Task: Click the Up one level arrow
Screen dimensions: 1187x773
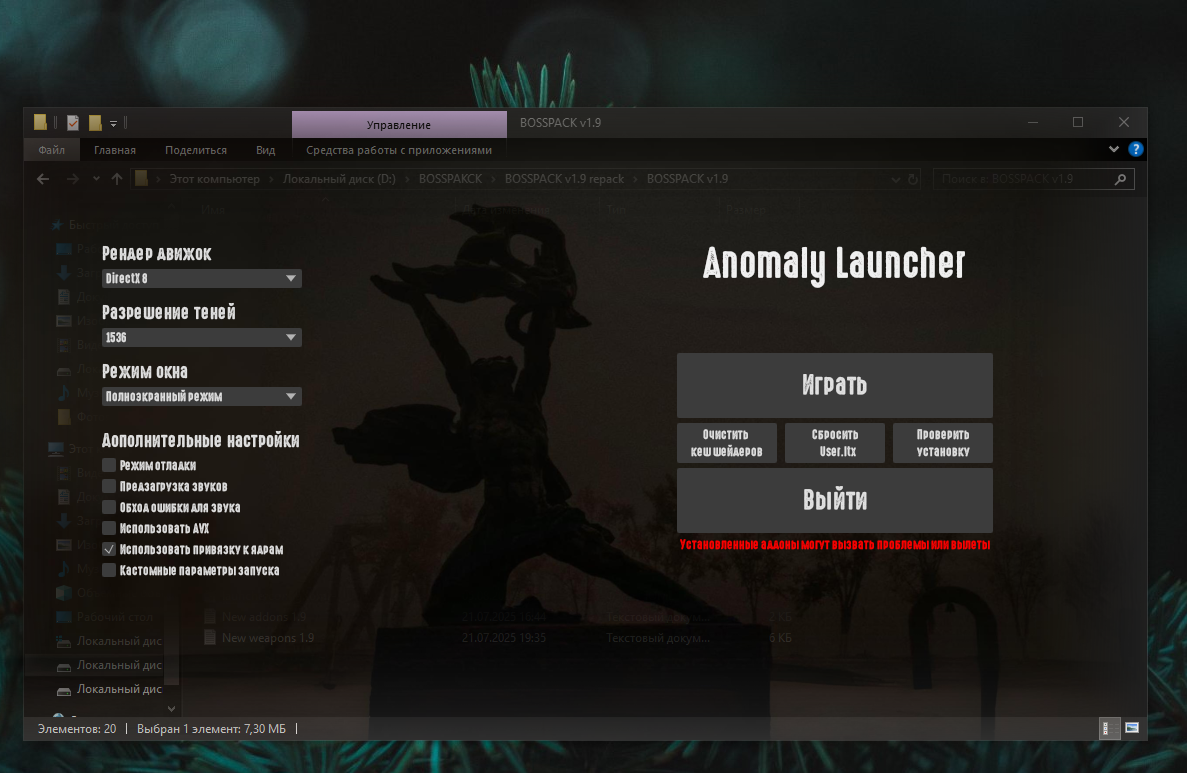Action: click(117, 179)
